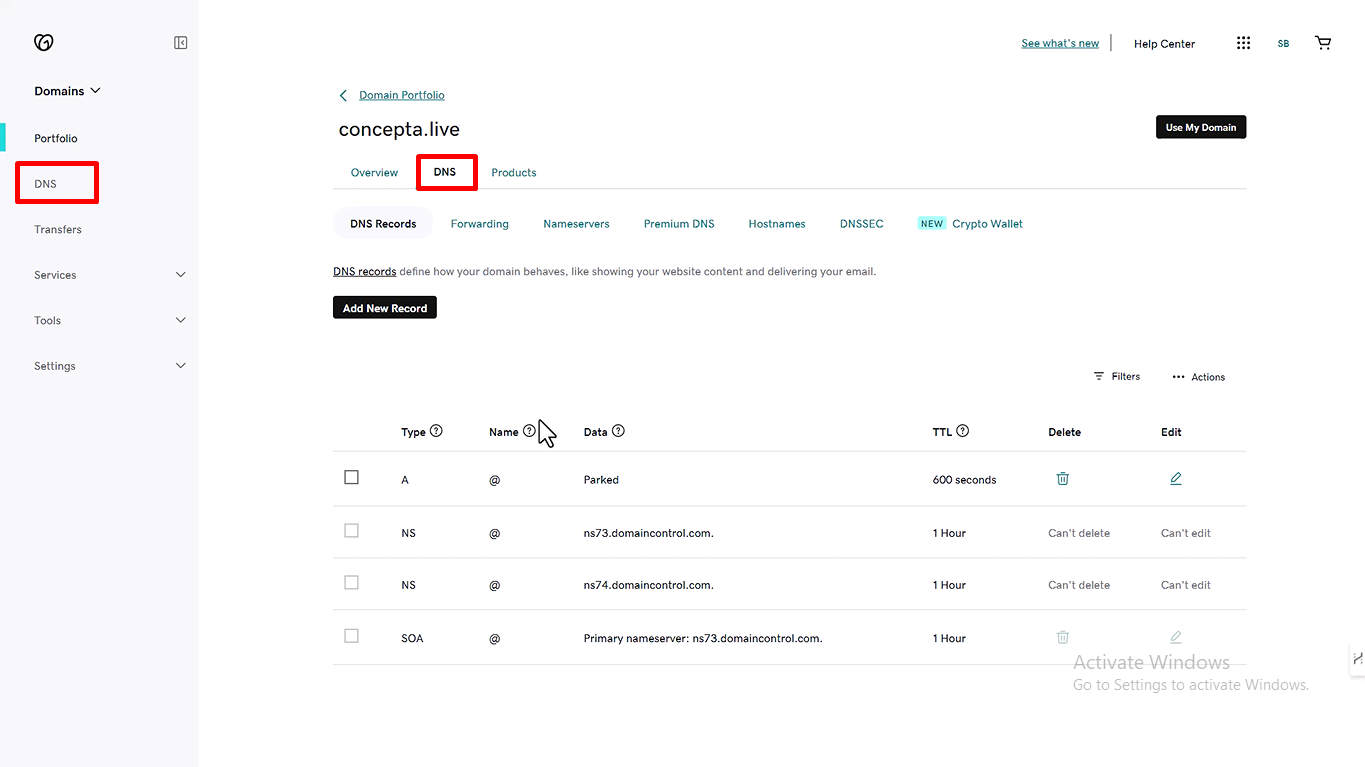Expand the Domains dropdown

click(68, 91)
